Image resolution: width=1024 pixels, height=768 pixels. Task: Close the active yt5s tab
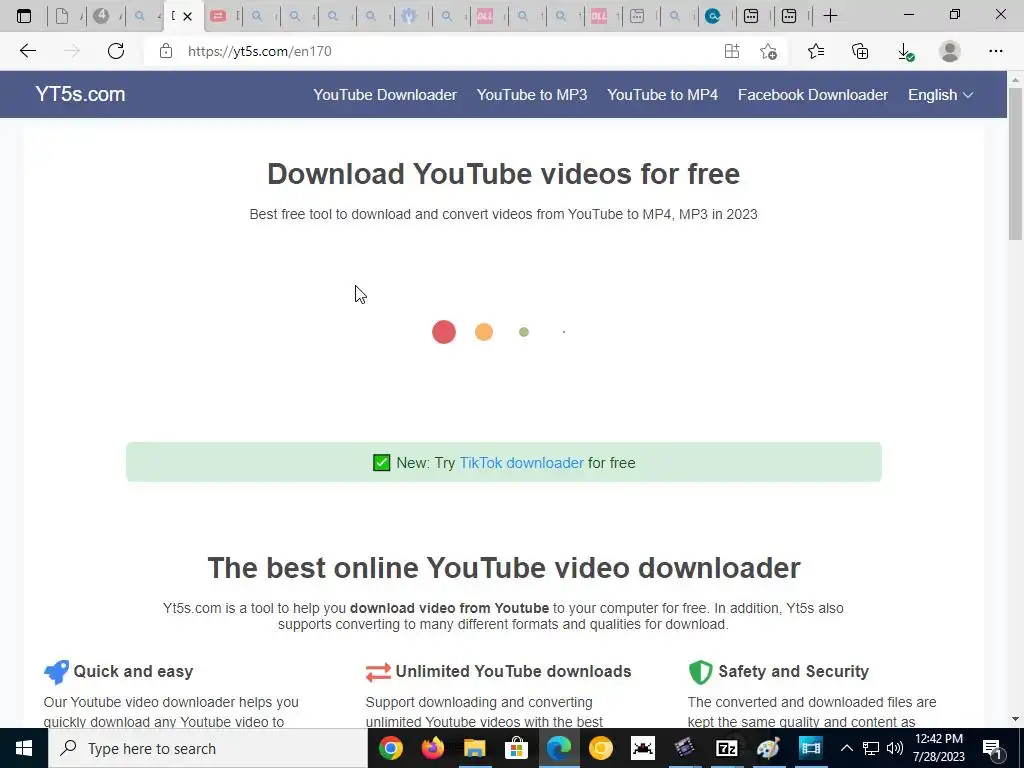pyautogui.click(x=187, y=16)
